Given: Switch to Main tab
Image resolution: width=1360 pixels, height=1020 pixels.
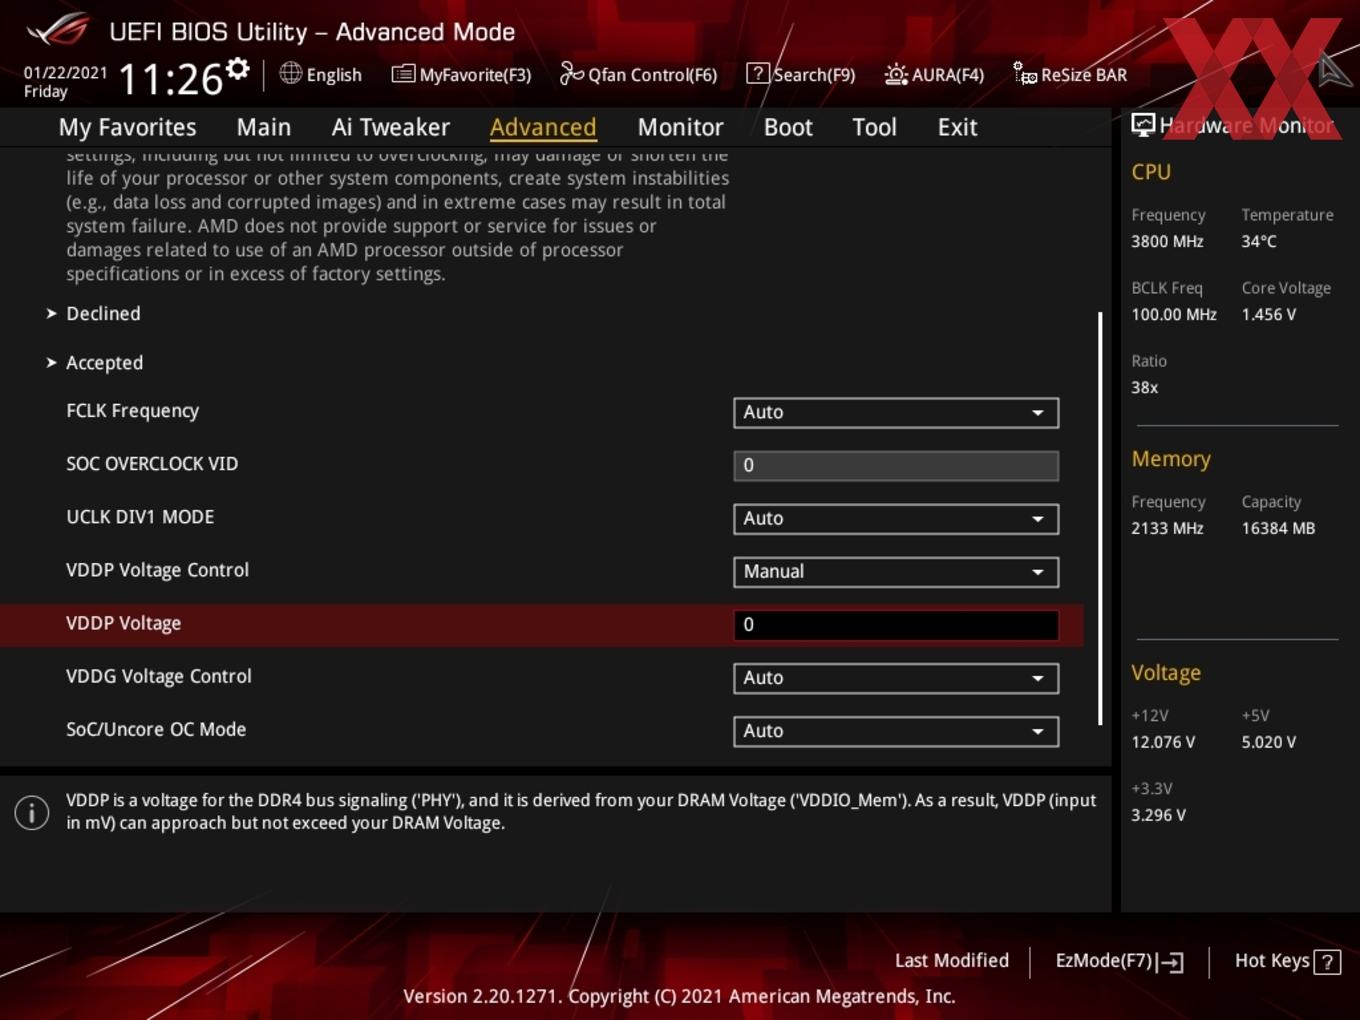Looking at the screenshot, I should [264, 127].
